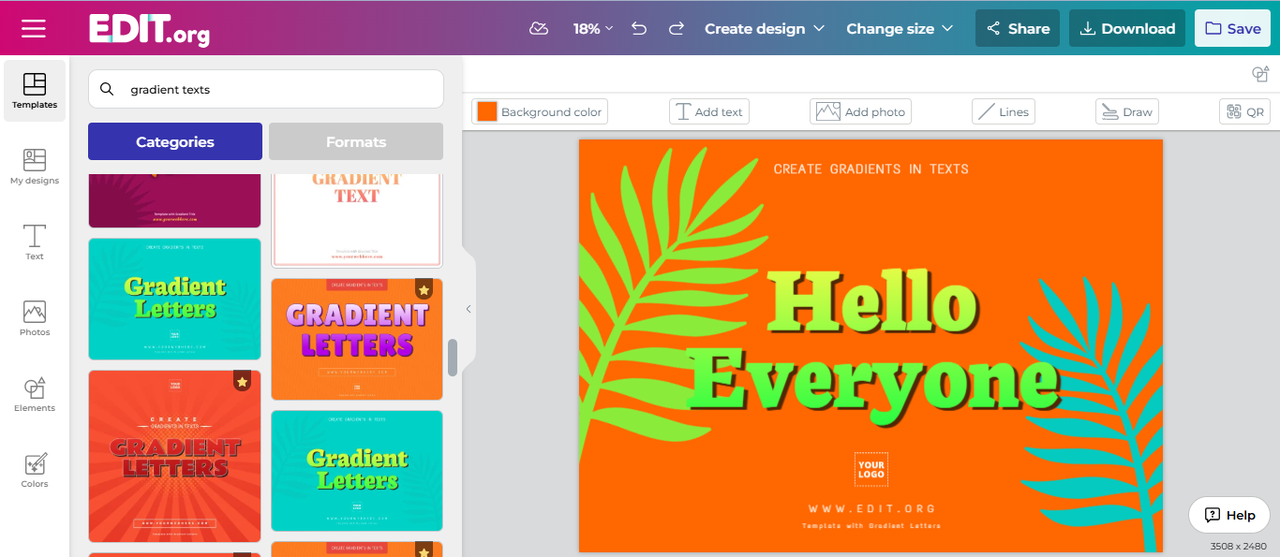The width and height of the screenshot is (1280, 557).
Task: Expand the 18% zoom dropdown
Action: coord(593,28)
